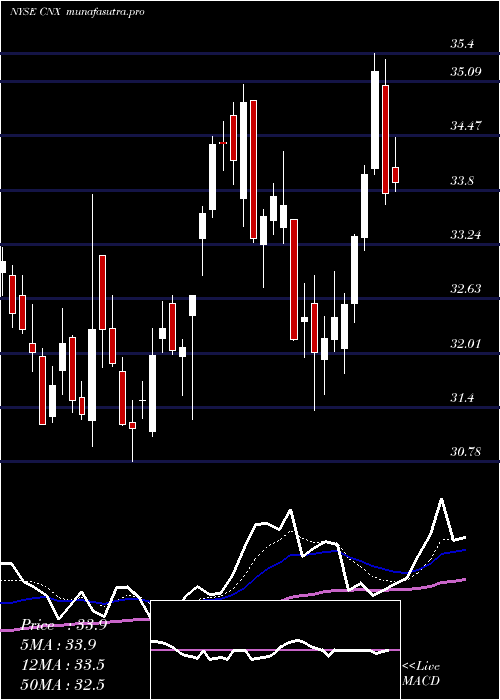
Task: Click the 30.78 price level label
Action: pyautogui.click(x=466, y=452)
